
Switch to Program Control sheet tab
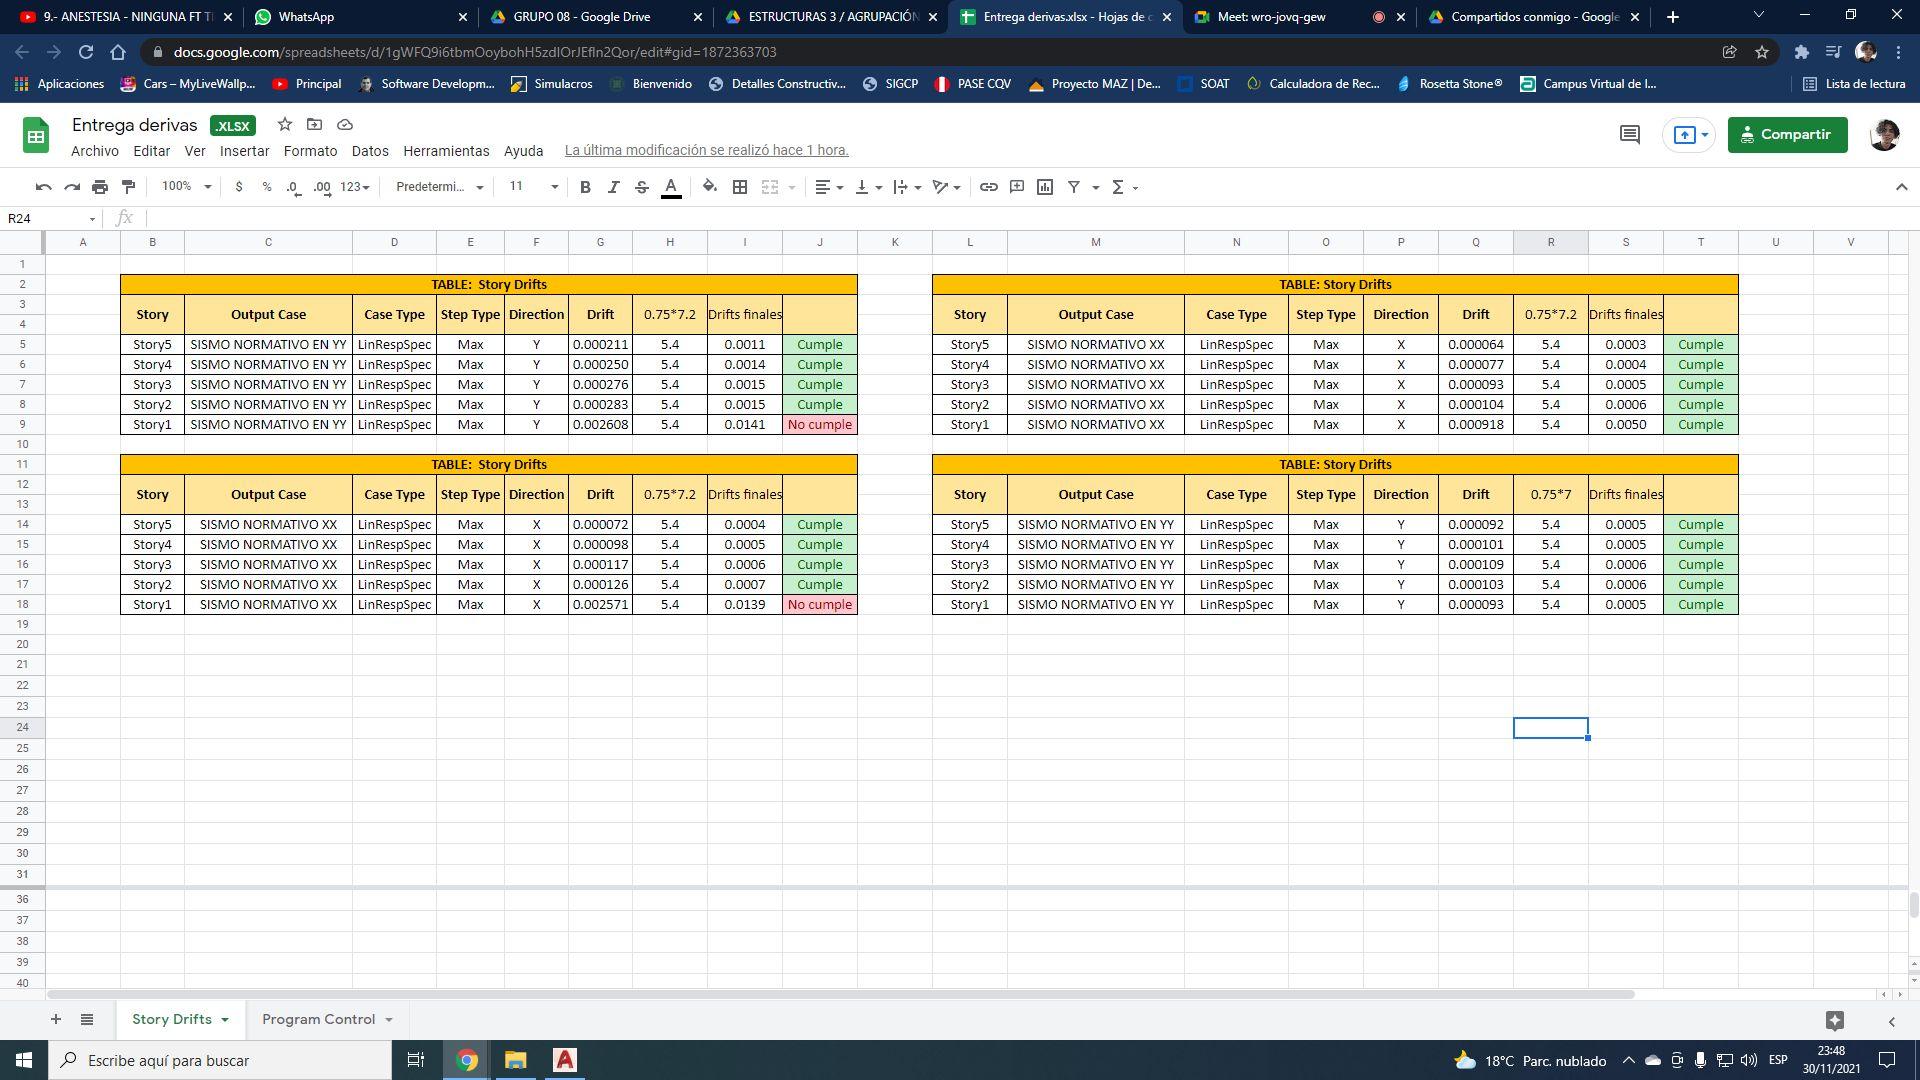click(x=318, y=1019)
